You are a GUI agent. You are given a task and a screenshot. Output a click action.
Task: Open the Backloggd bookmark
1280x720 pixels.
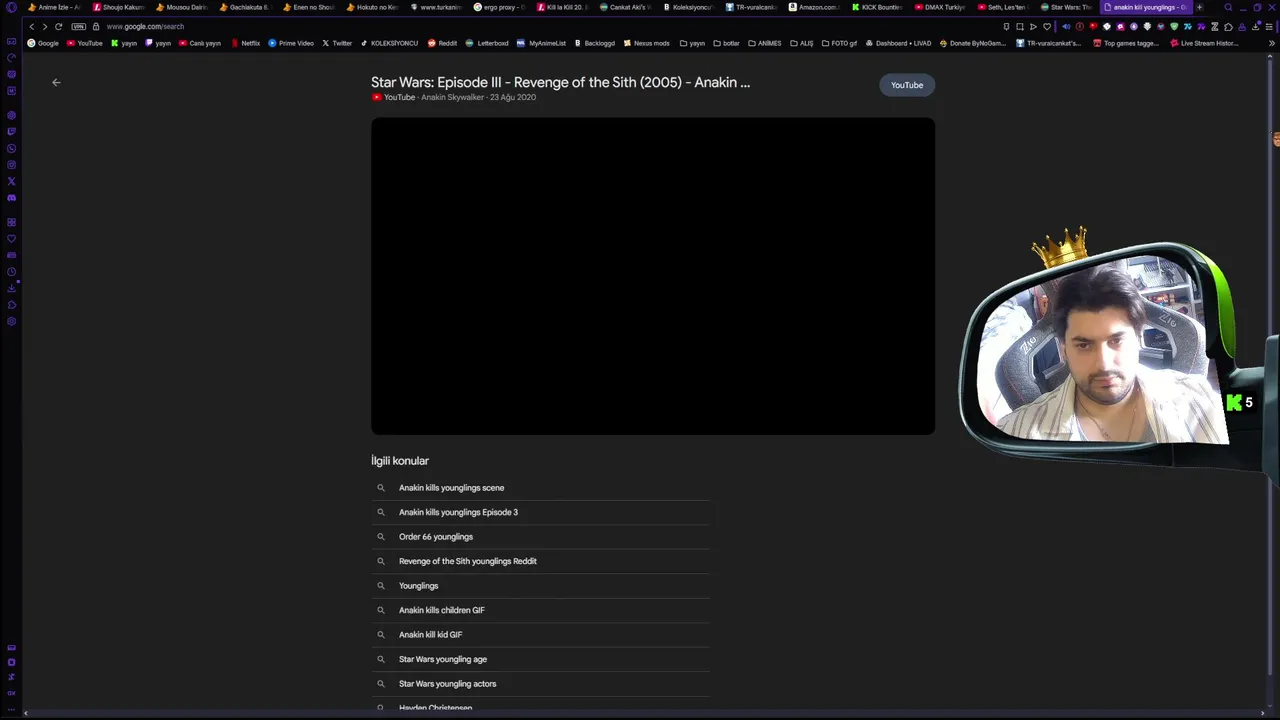[594, 43]
